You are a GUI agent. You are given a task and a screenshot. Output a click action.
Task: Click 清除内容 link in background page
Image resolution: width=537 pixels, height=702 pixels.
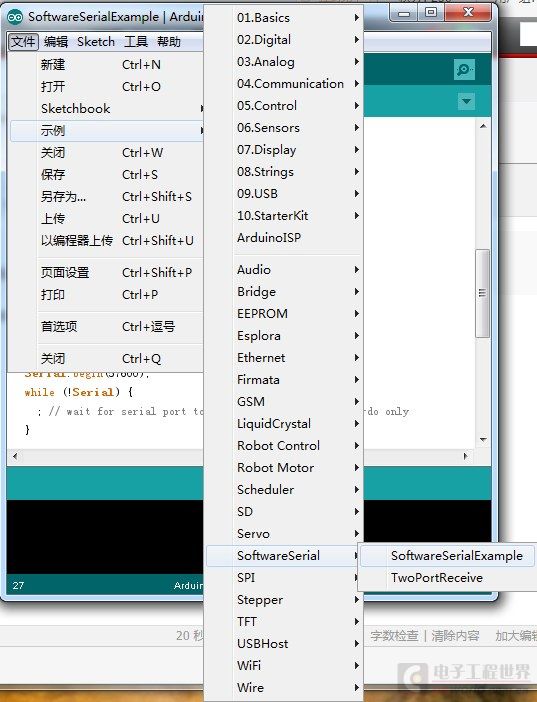click(455, 635)
